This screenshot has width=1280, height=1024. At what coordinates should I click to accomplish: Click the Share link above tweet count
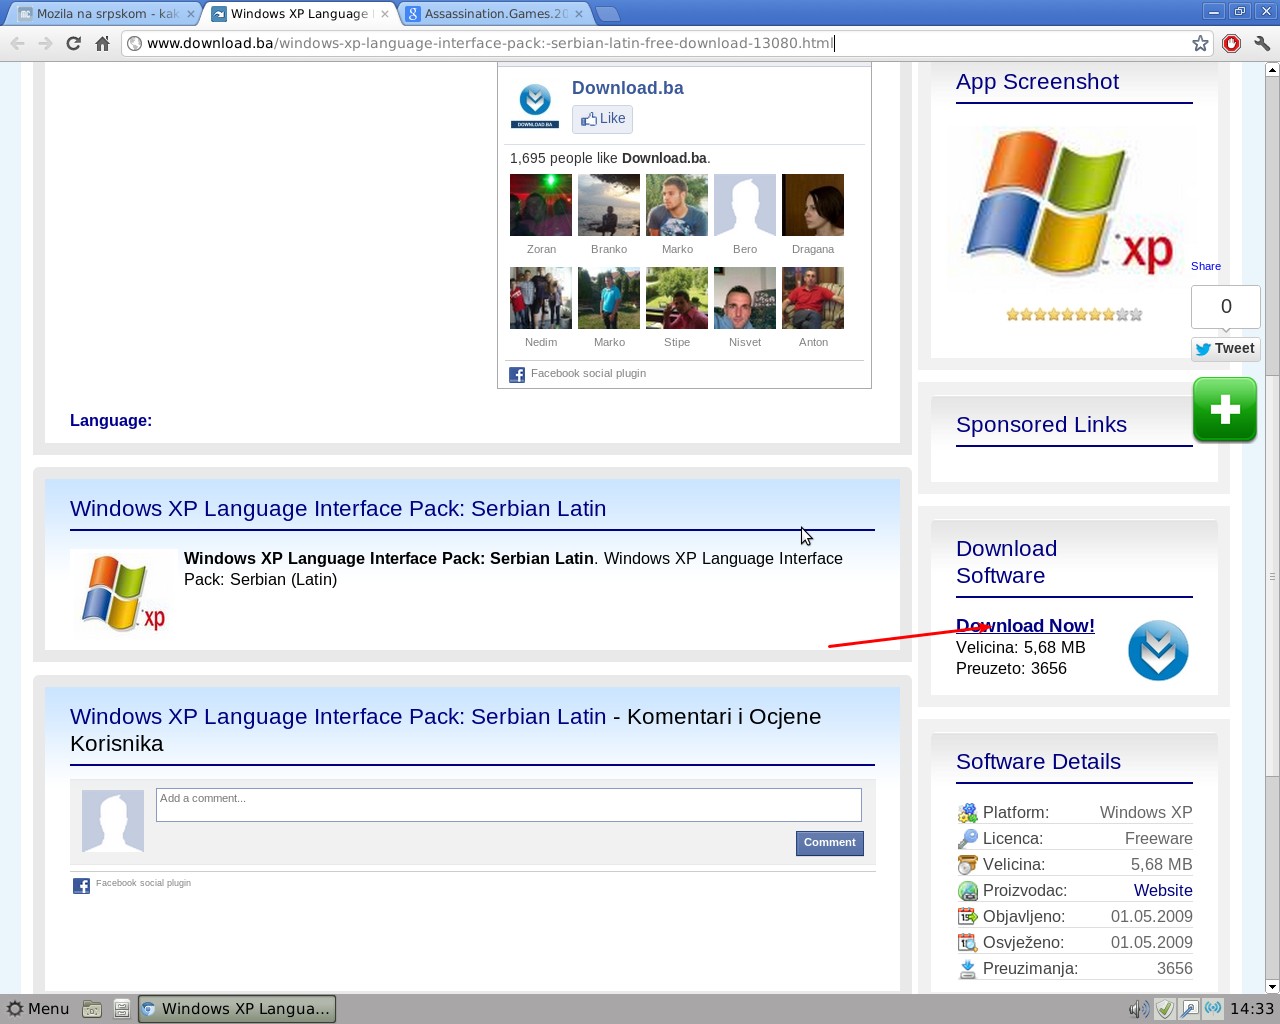[1206, 266]
